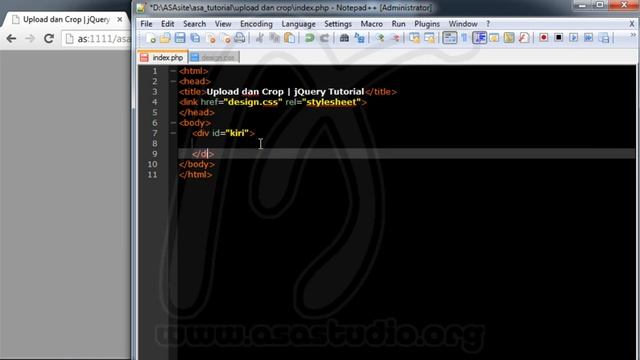Collapse the head fold at line 2
This screenshot has width=640, height=360.
tap(173, 81)
